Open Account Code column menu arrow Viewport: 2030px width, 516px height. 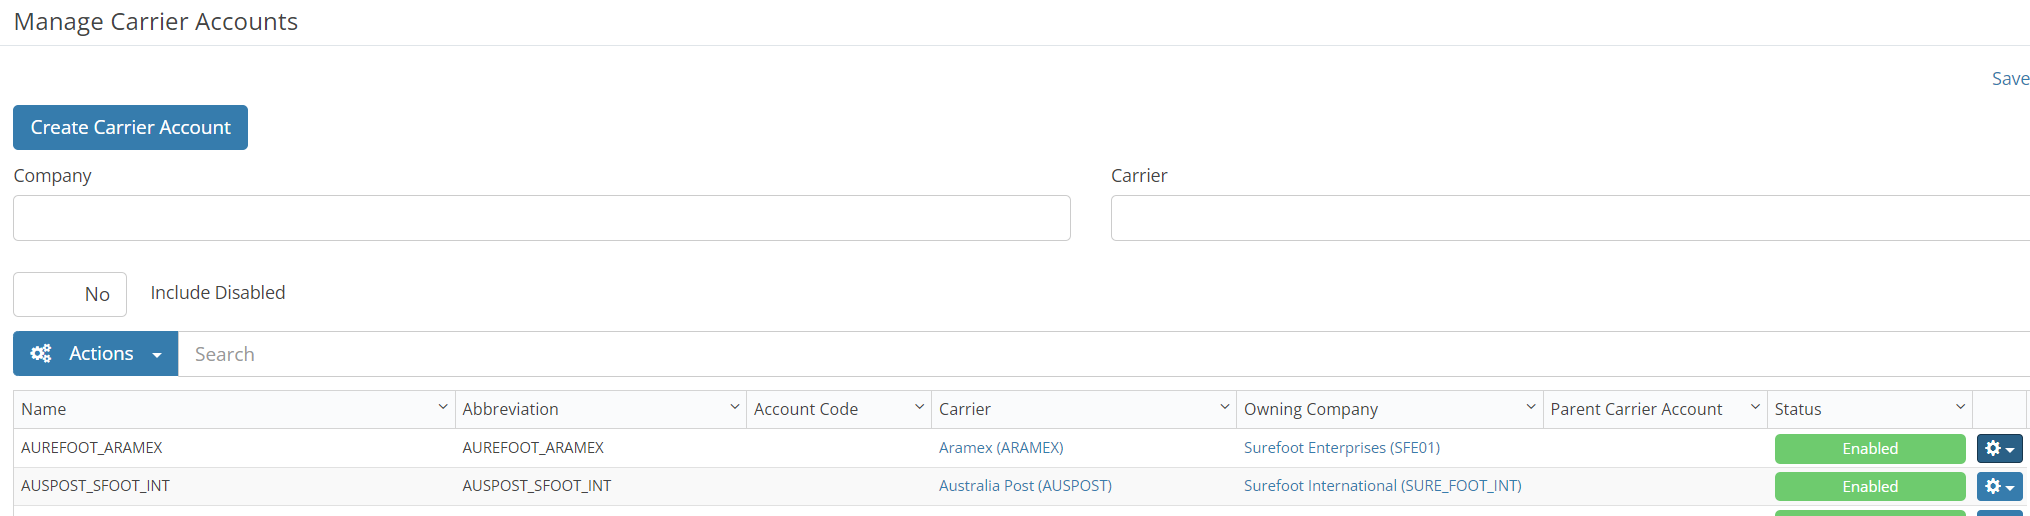[x=919, y=408]
